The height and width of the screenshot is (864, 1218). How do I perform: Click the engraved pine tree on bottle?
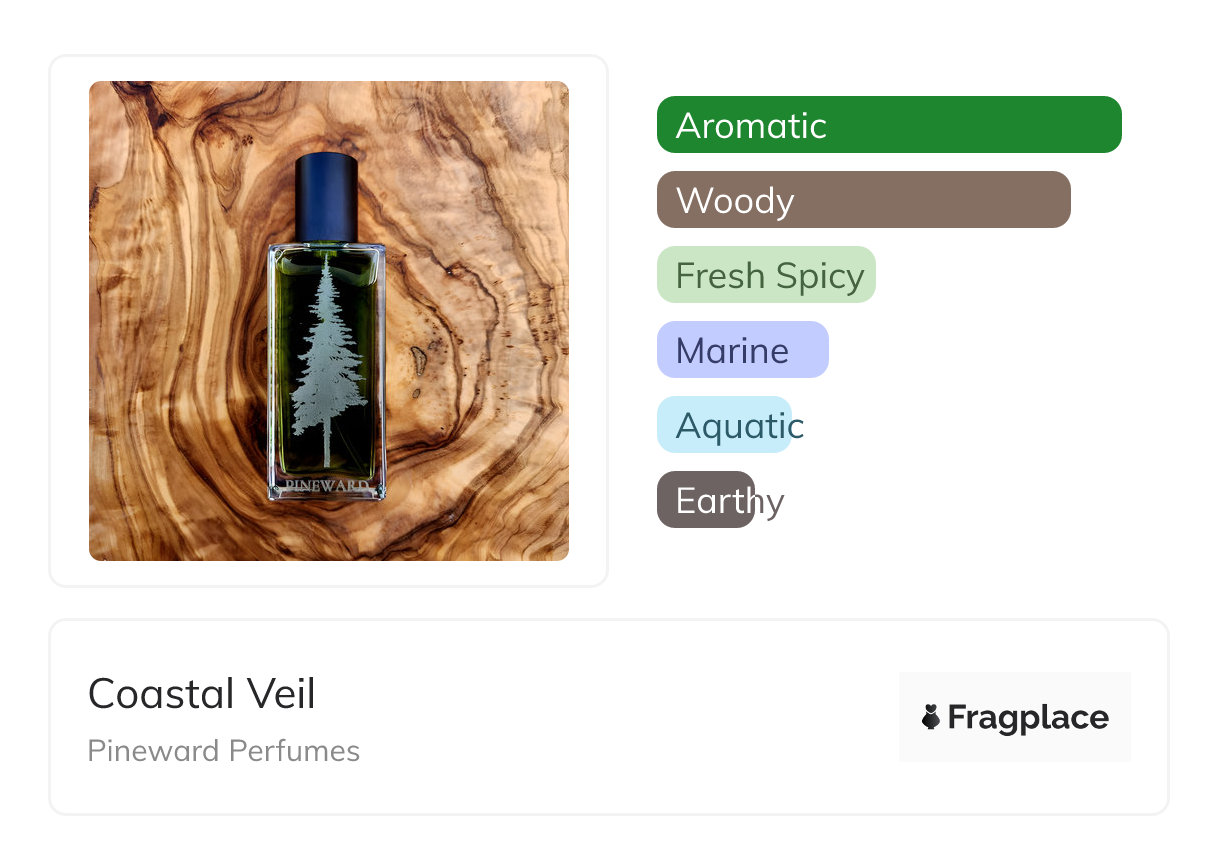click(x=327, y=360)
